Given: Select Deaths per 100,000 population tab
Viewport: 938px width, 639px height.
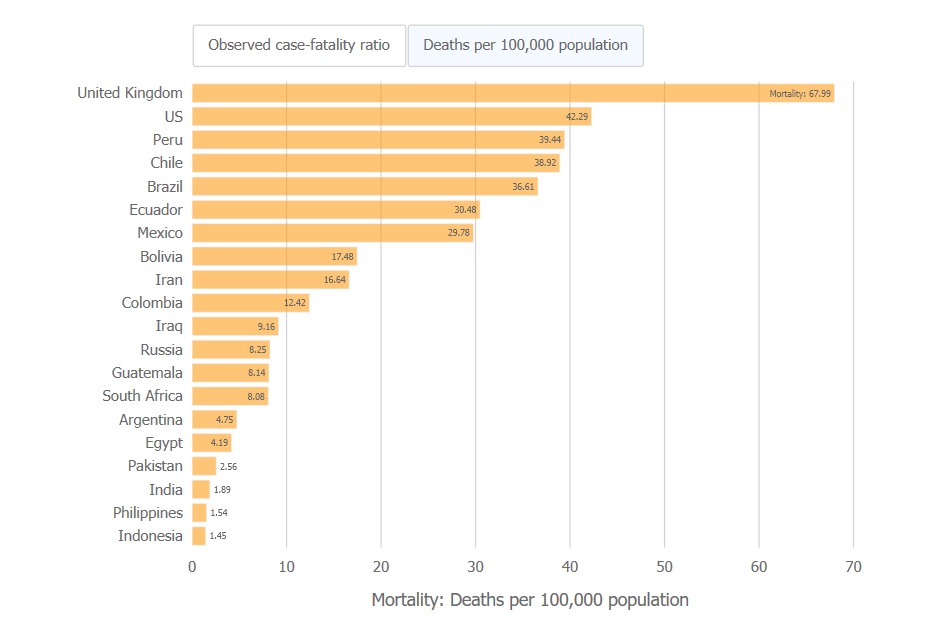Looking at the screenshot, I should [x=525, y=45].
